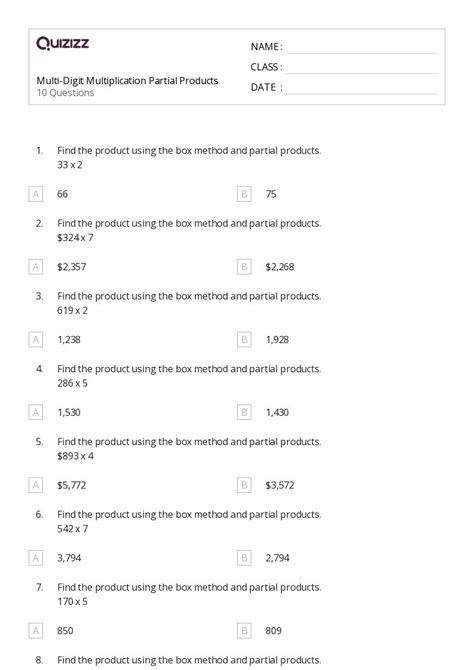474x670 pixels.
Task: Pick box B next to 809
Action: click(244, 631)
